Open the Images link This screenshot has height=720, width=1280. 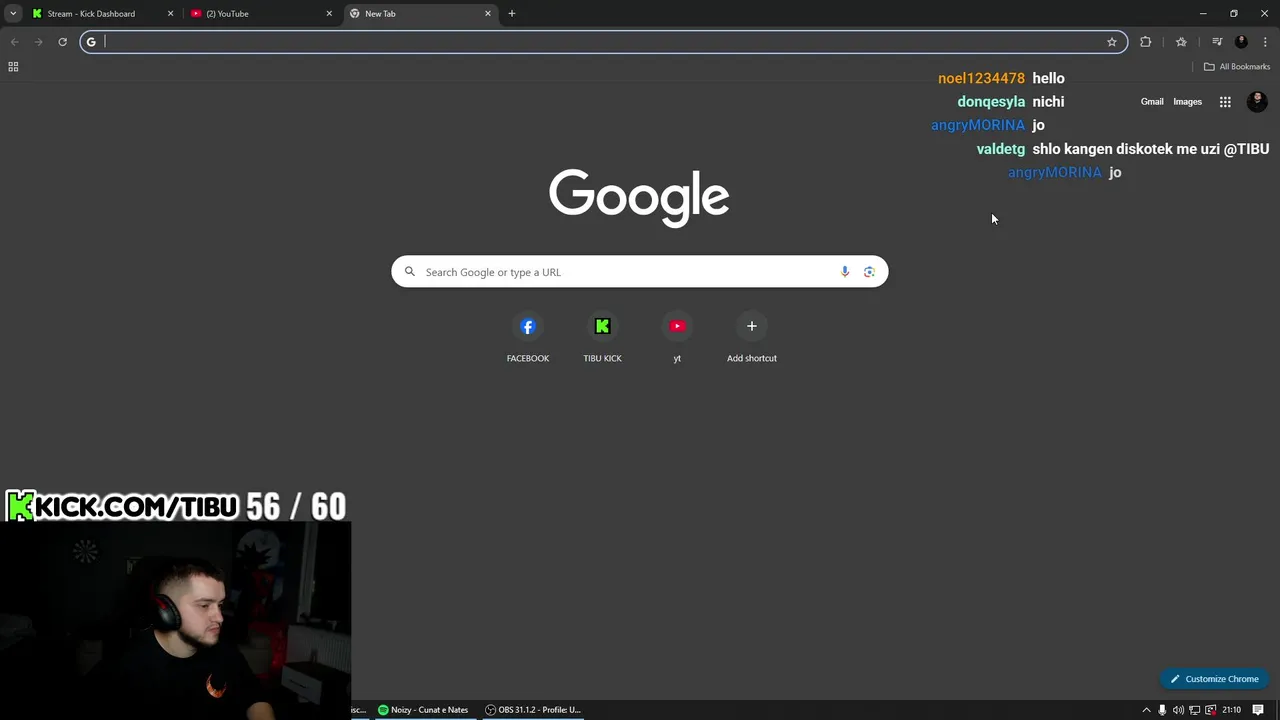pyautogui.click(x=1187, y=102)
